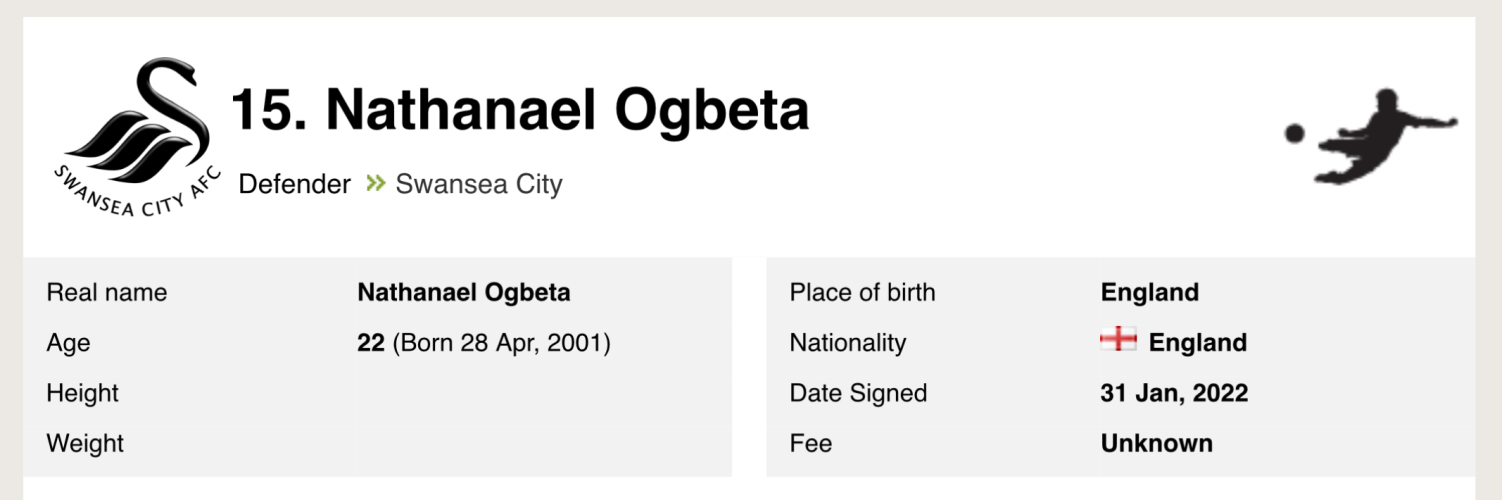Click the bold Nathanael Ogbeta real name value
The image size is (1502, 500).
point(464,293)
